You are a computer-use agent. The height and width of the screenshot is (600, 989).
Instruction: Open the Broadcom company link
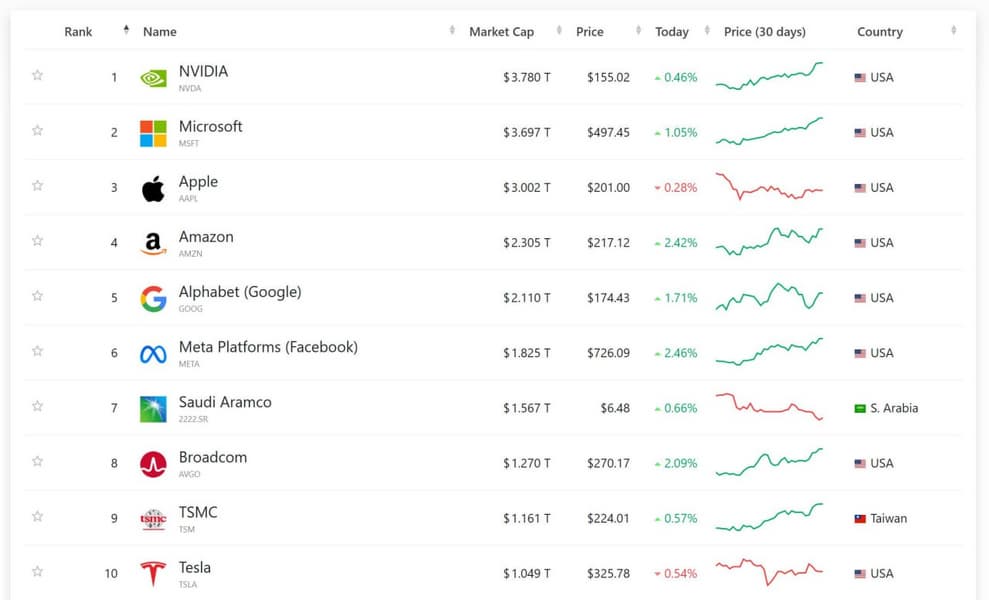tap(213, 457)
